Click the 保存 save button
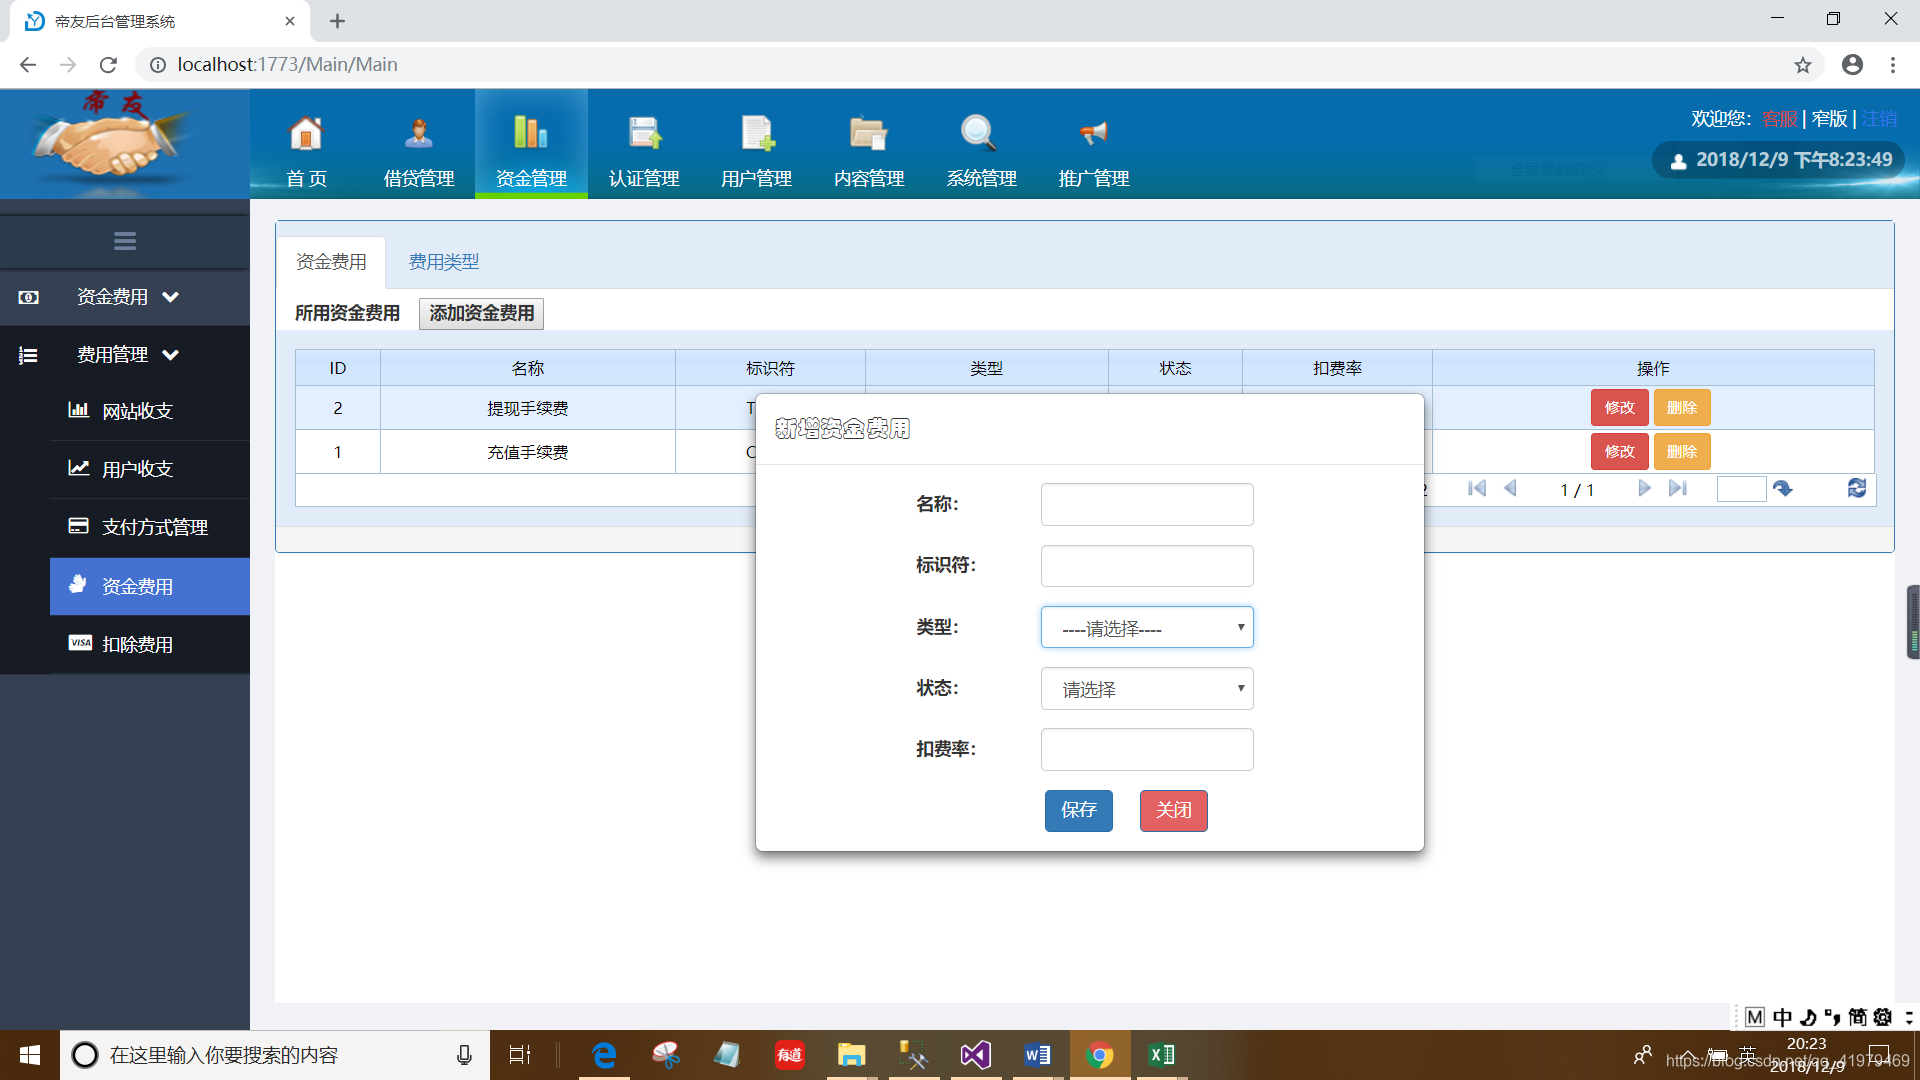 [x=1079, y=810]
